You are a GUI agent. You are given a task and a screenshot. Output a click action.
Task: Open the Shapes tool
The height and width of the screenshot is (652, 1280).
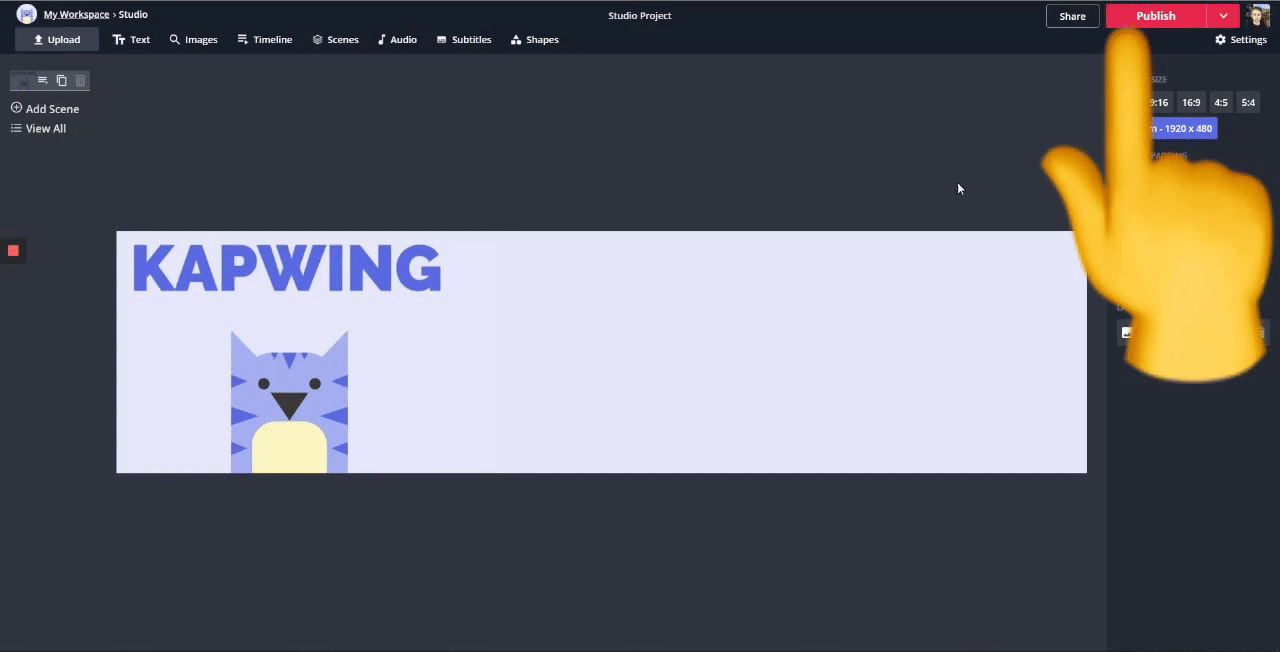[x=534, y=40]
